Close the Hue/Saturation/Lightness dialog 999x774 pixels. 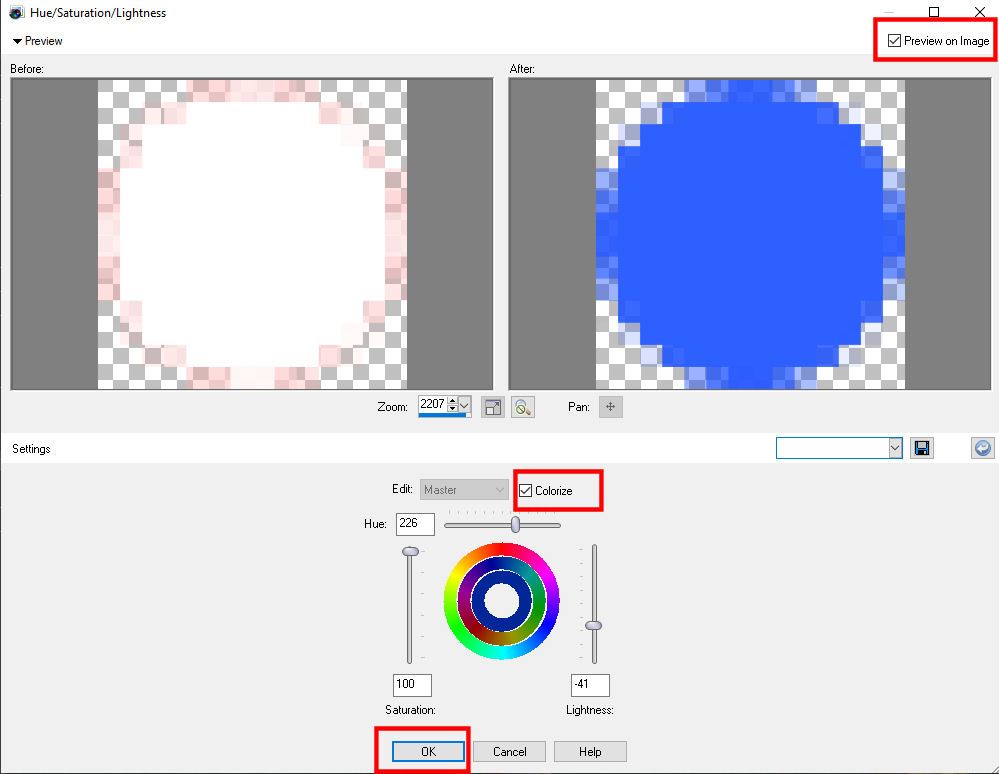pyautogui.click(x=980, y=12)
